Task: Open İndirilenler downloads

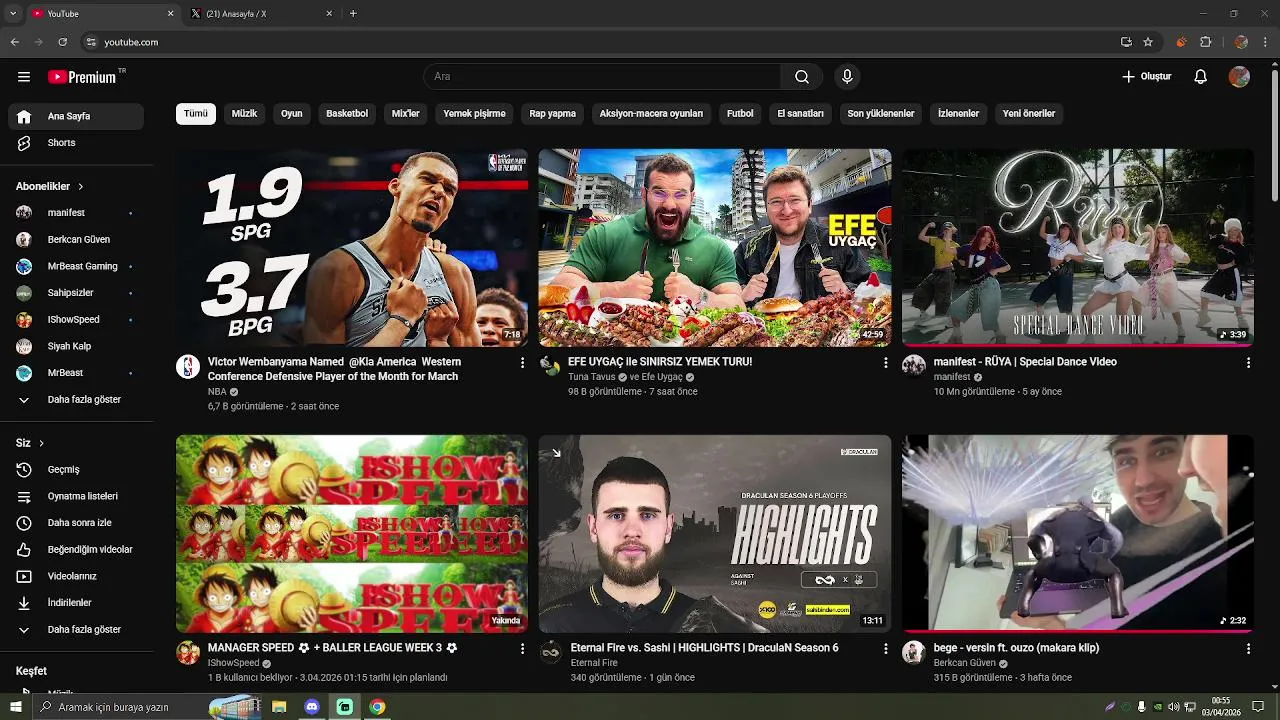Action: click(x=76, y=603)
